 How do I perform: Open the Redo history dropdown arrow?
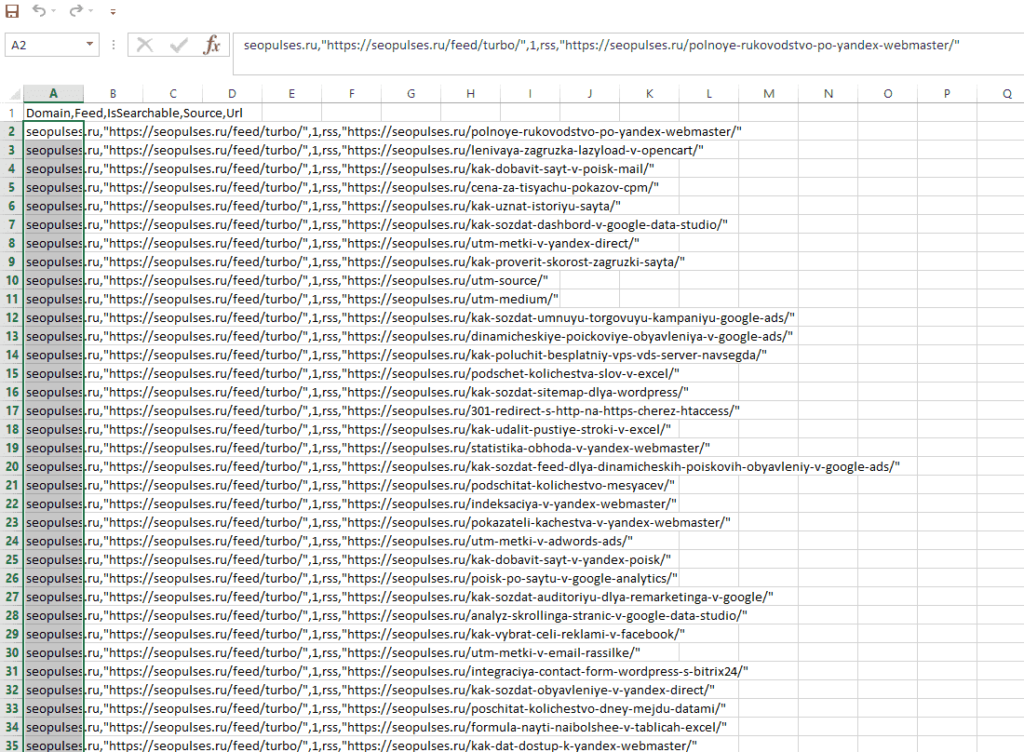pos(91,11)
